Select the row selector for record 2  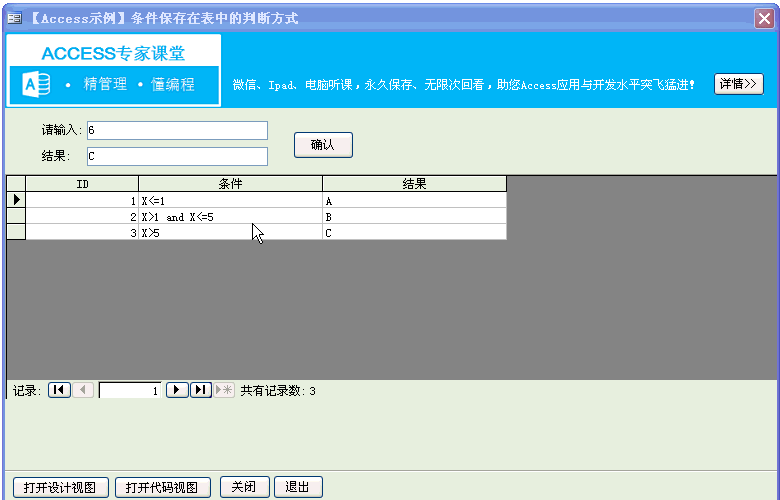tap(16, 216)
